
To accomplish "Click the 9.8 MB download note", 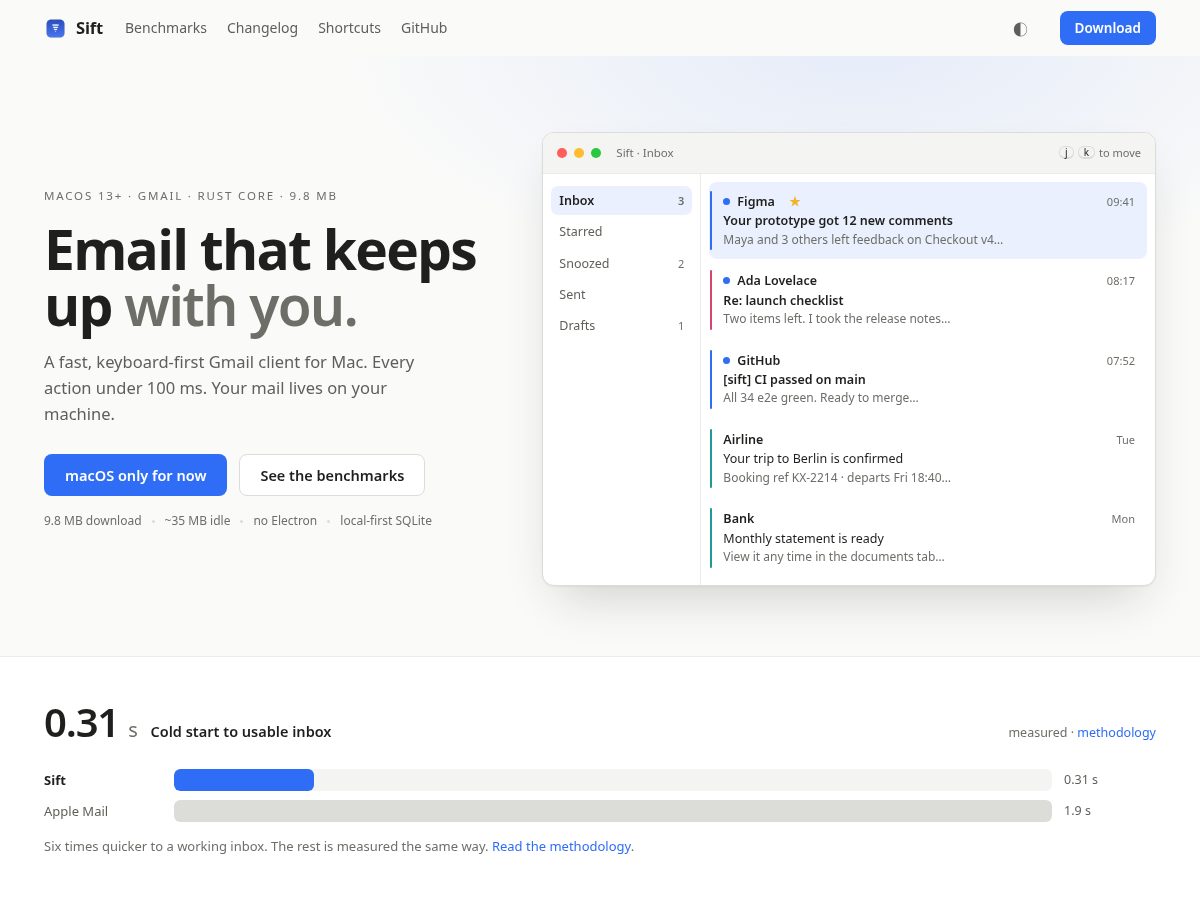I will pyautogui.click(x=93, y=520).
